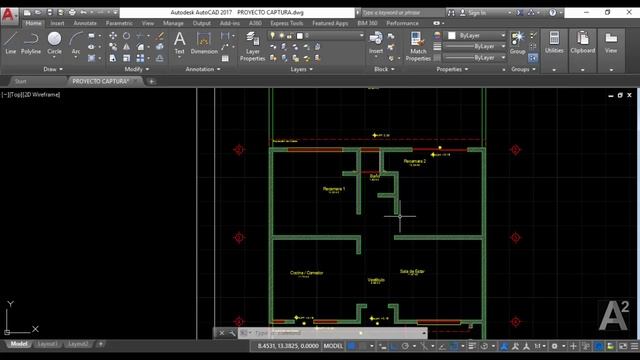640x360 pixels.
Task: Choose the Multiline Text tool
Action: 180,43
